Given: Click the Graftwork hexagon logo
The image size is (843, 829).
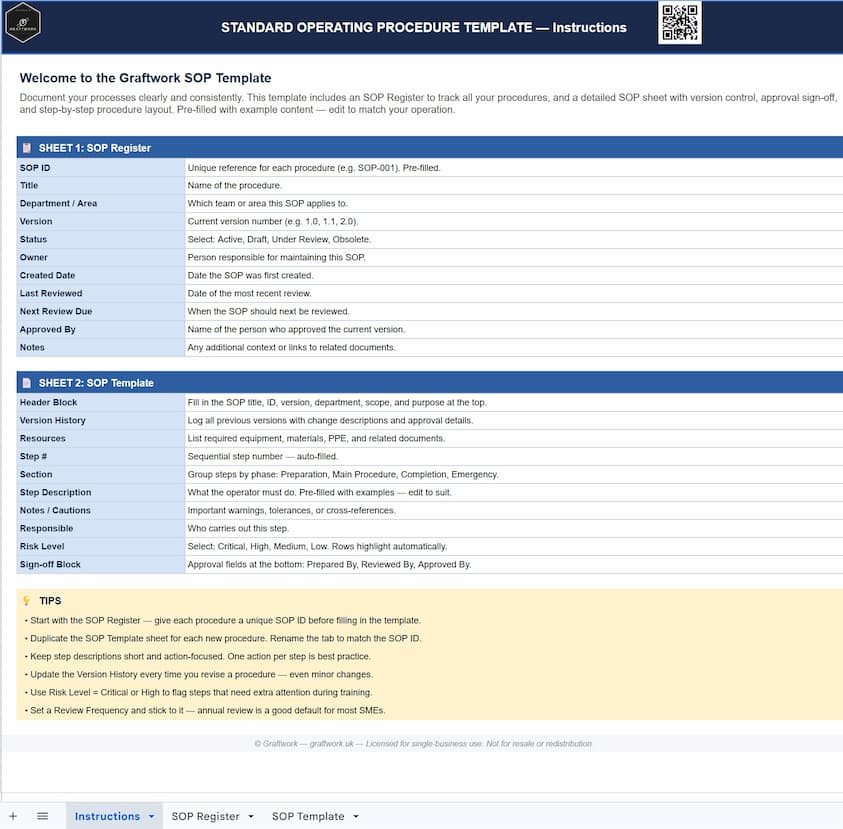Looking at the screenshot, I should click(23, 23).
